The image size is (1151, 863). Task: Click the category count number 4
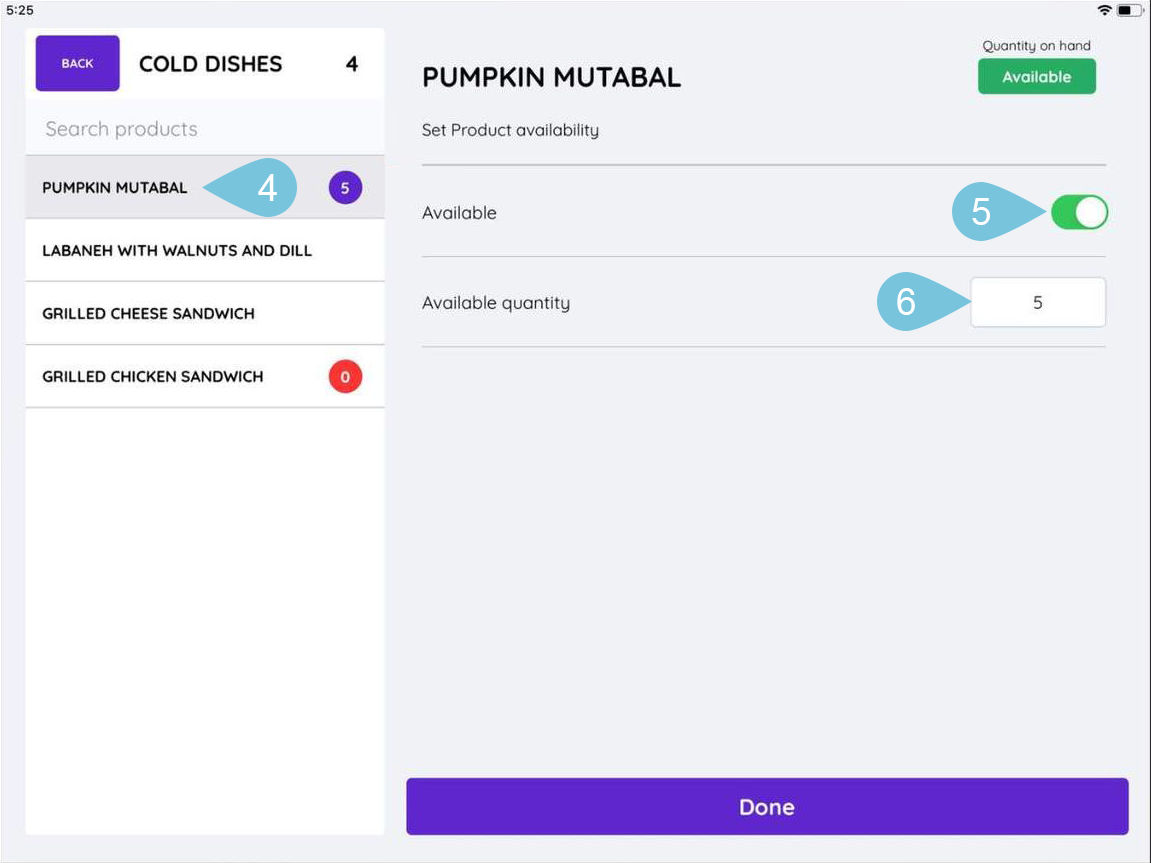point(352,64)
